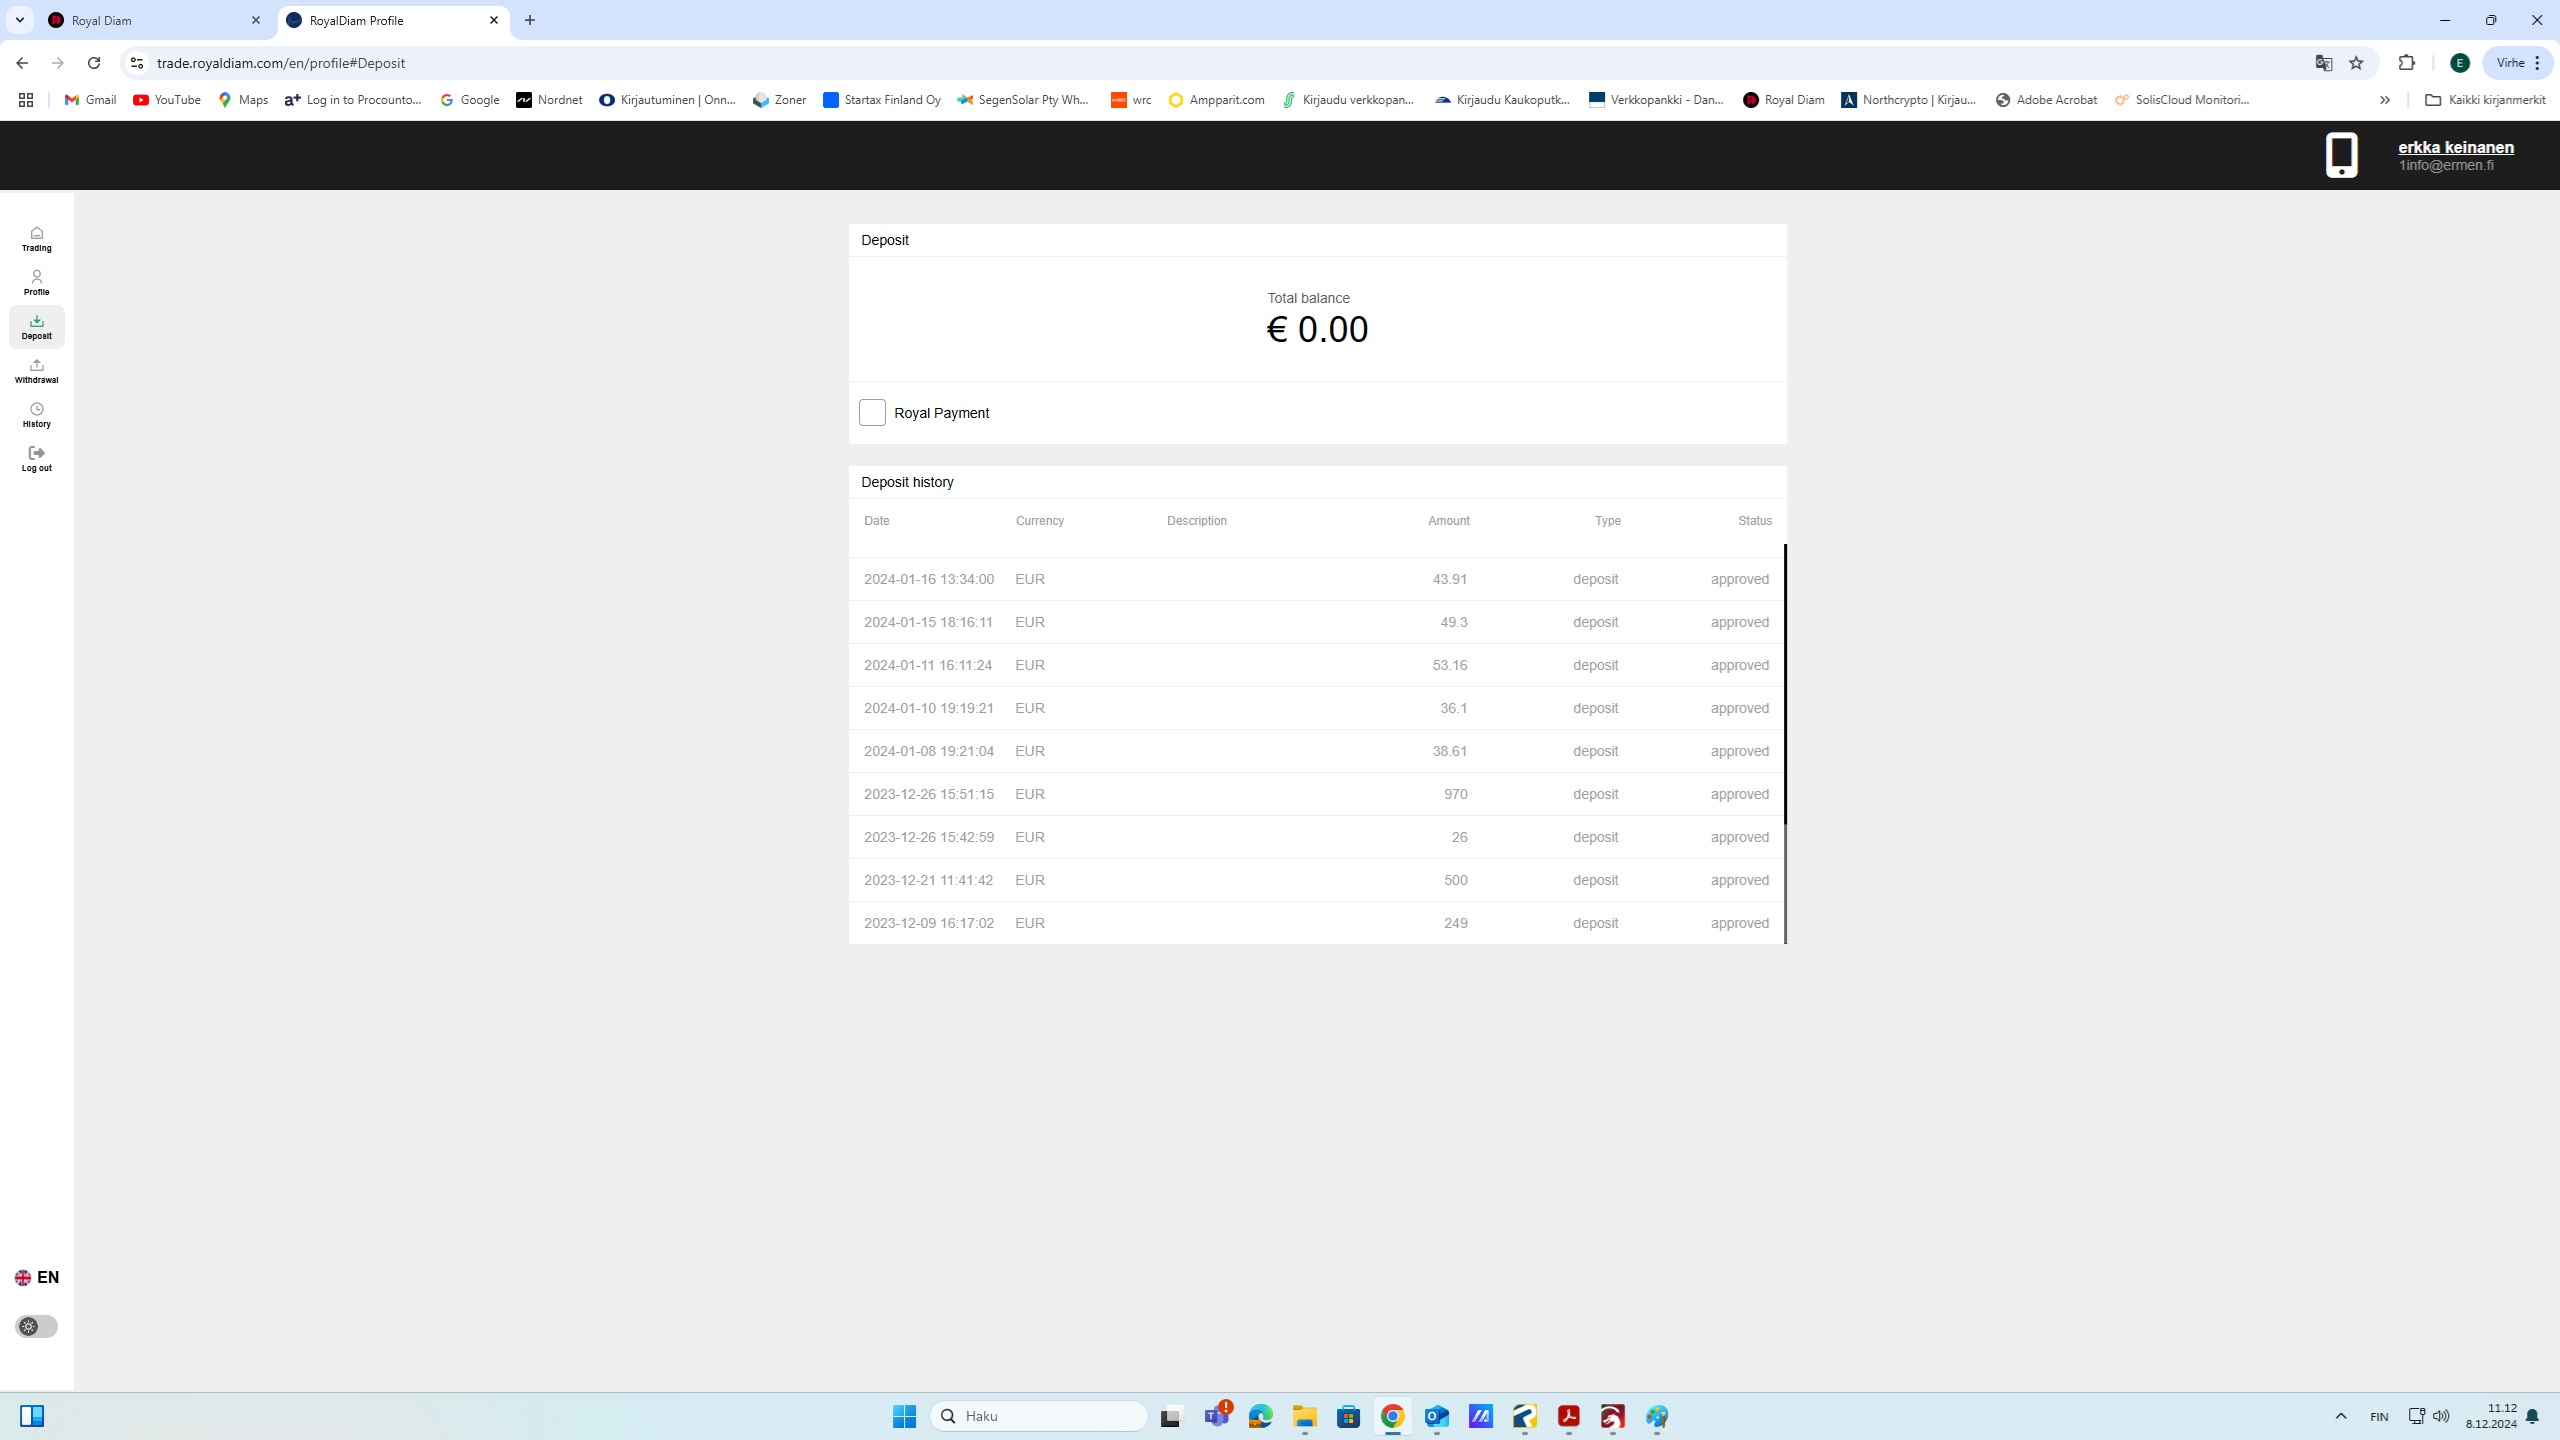Open Chrome extensions puzzle icon
Screen dimensions: 2560x1440
click(x=2407, y=63)
